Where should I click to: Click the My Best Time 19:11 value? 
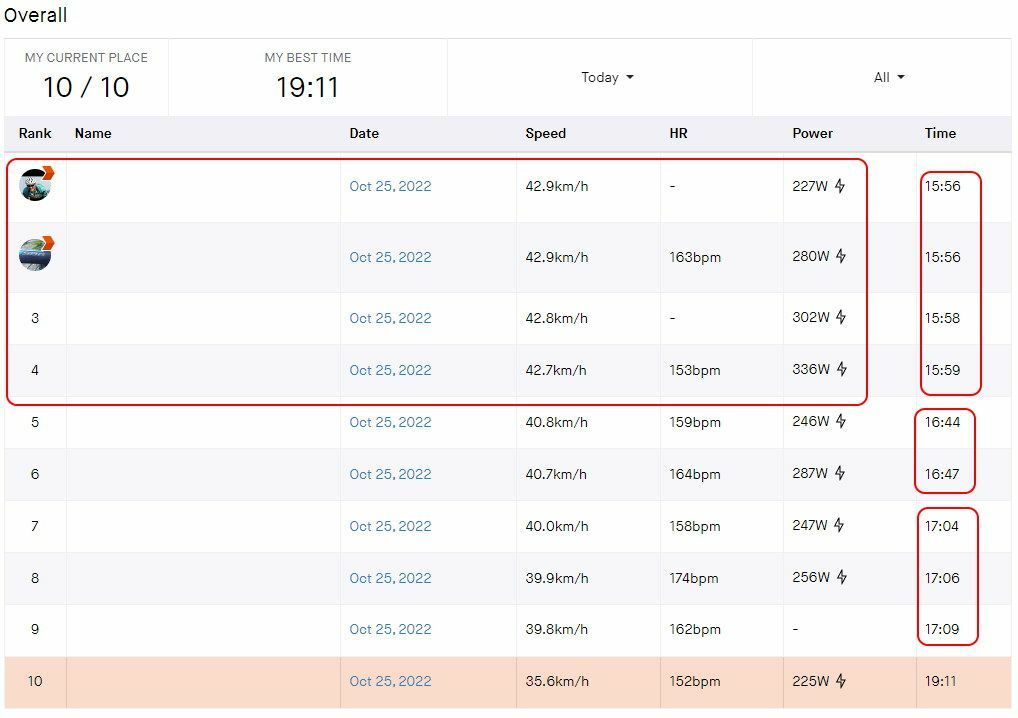point(307,87)
